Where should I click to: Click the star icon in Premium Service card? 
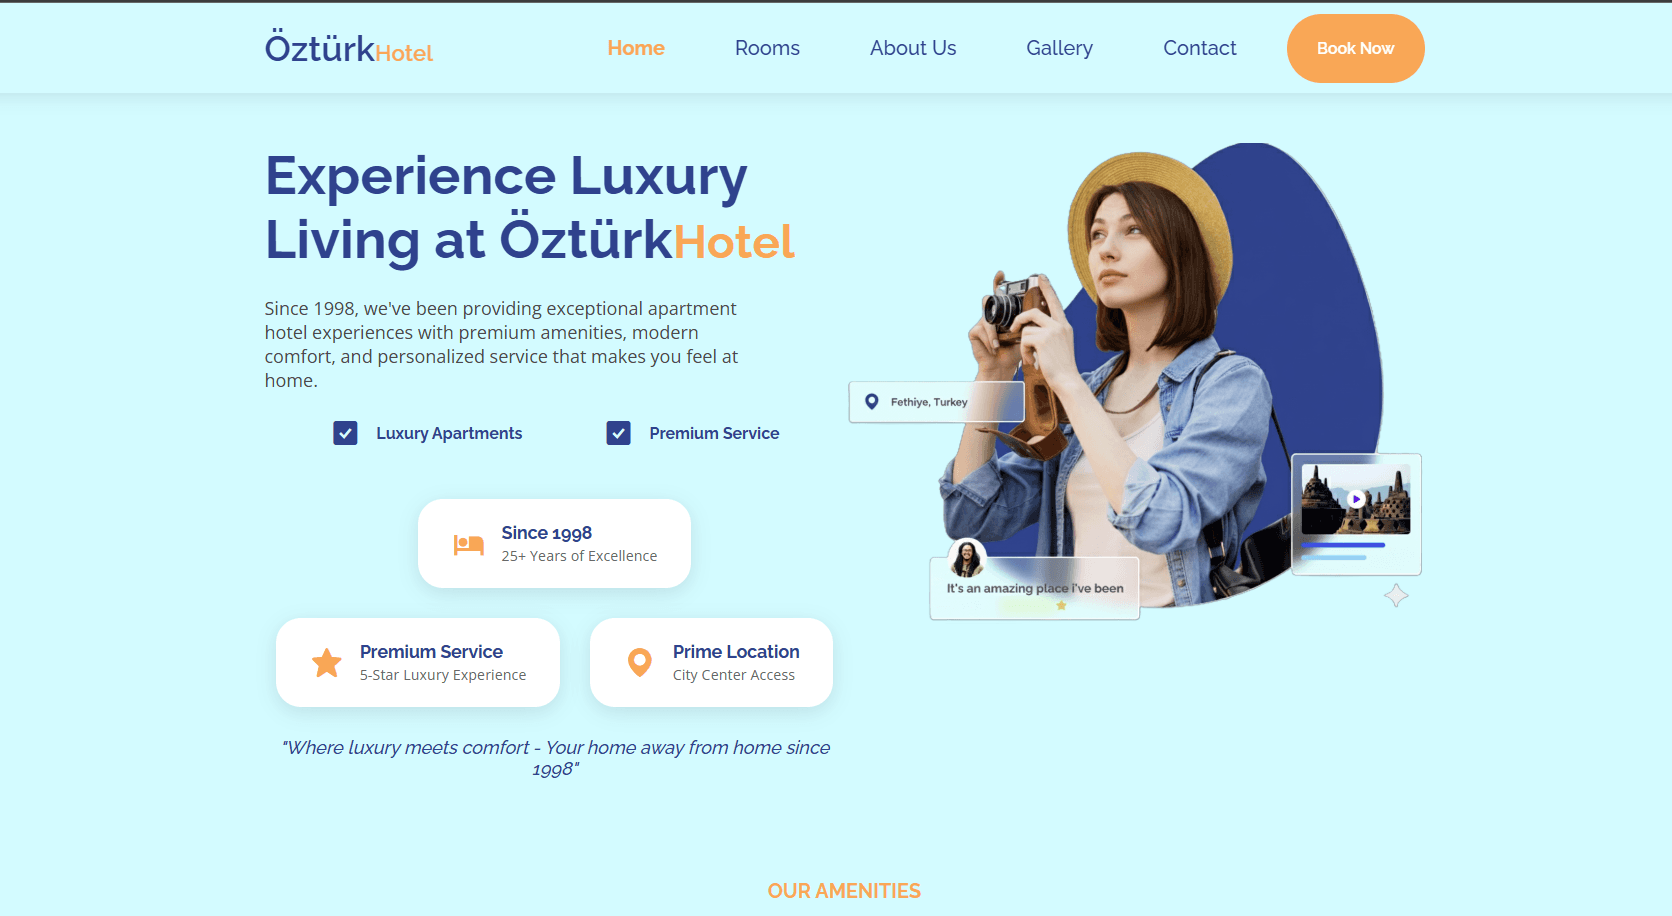pyautogui.click(x=327, y=662)
